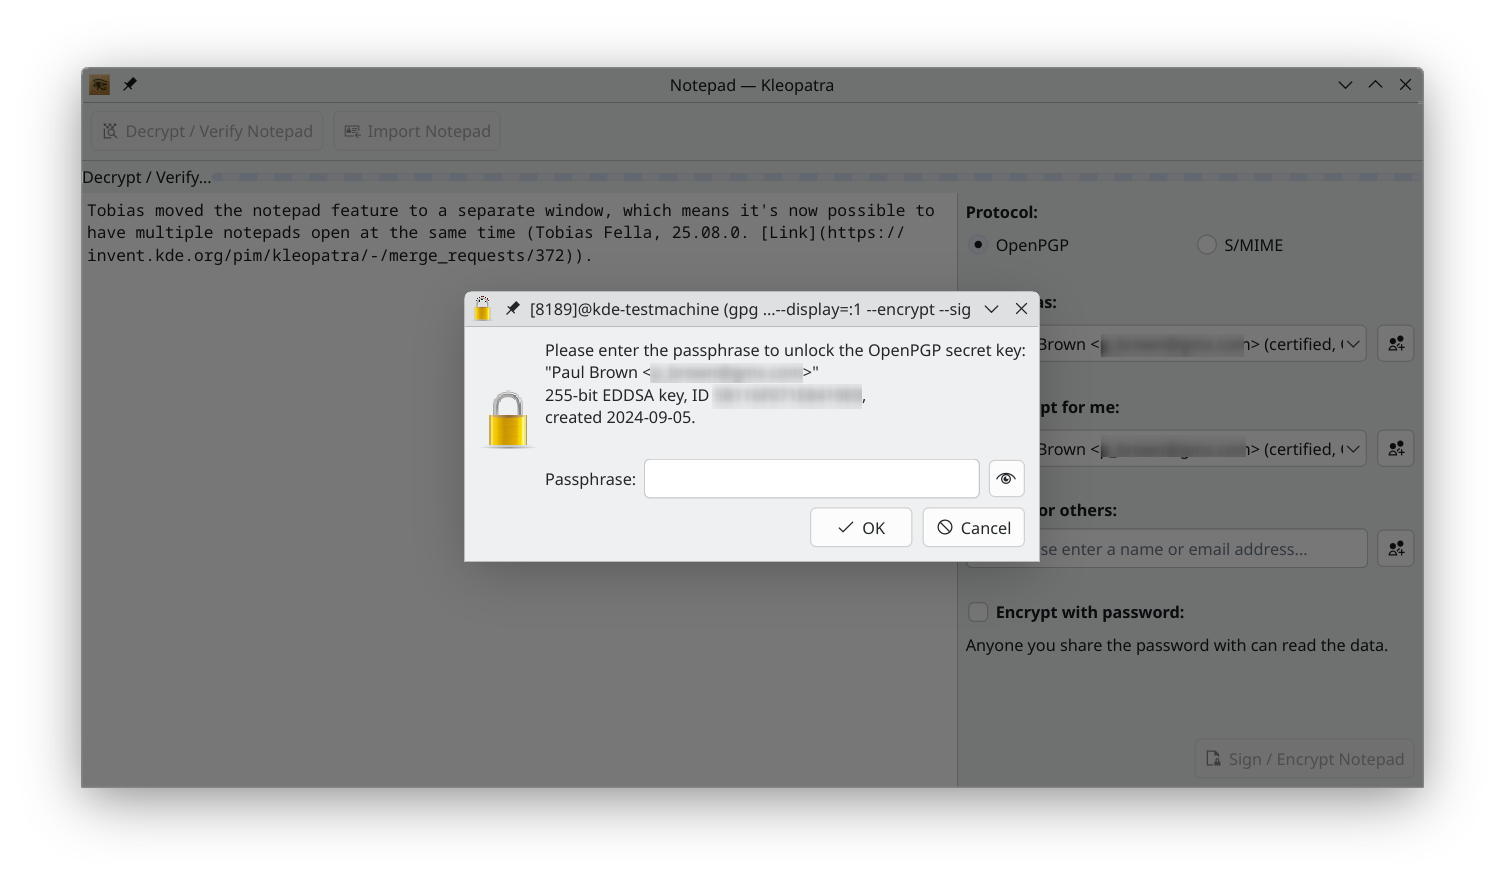The width and height of the screenshot is (1505, 884).
Task: Expand the signing key dropdown
Action: click(1352, 344)
